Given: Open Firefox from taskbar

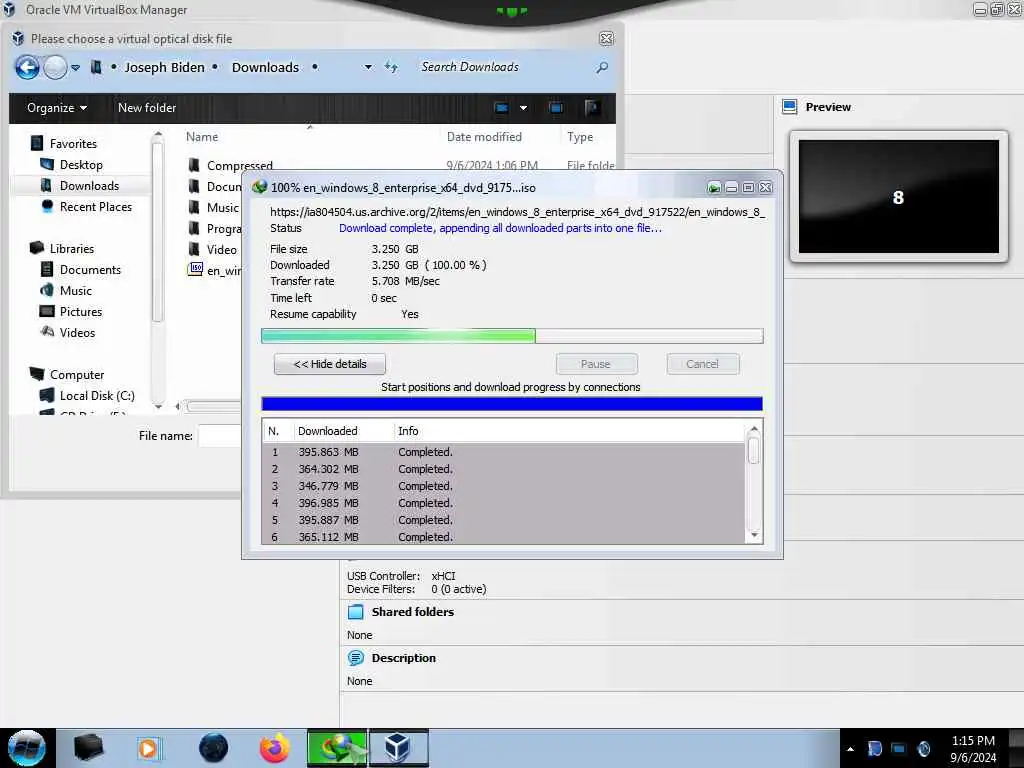Looking at the screenshot, I should [x=274, y=748].
